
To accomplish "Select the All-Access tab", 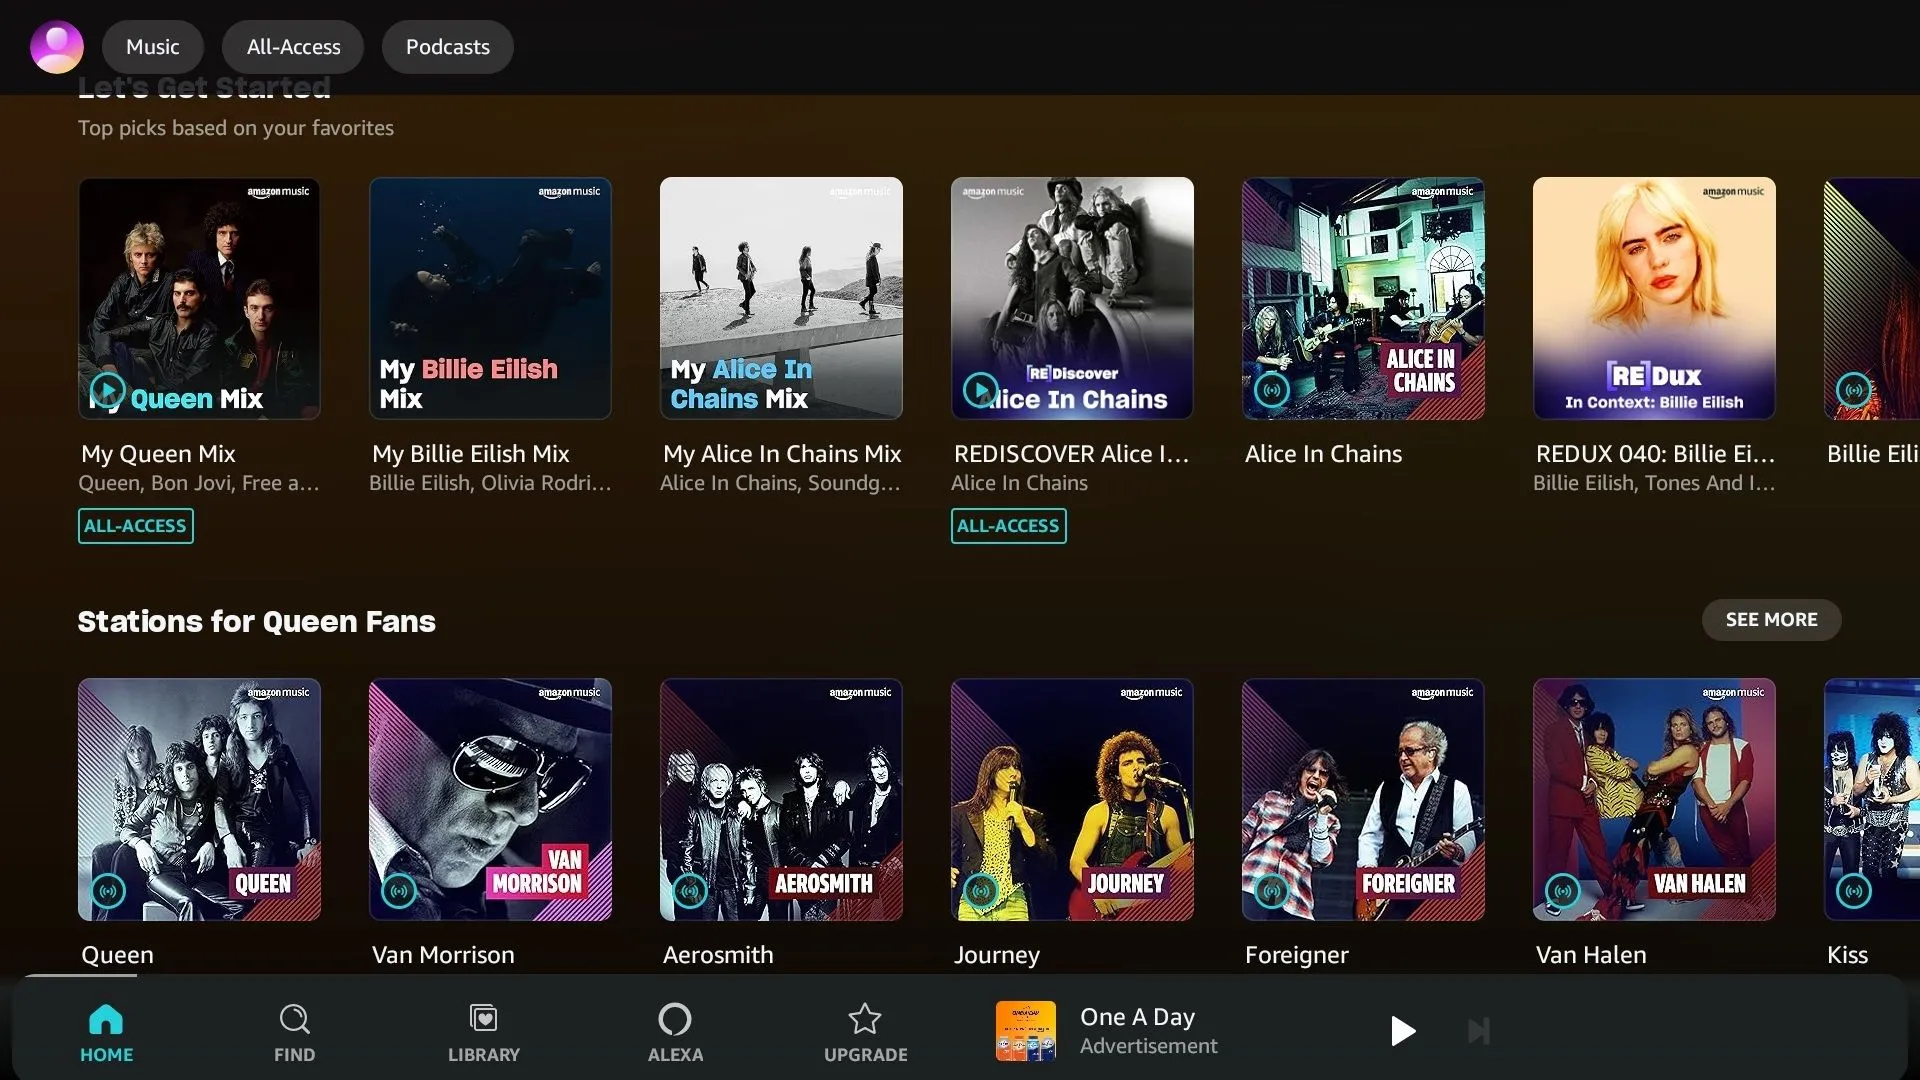I will point(293,47).
